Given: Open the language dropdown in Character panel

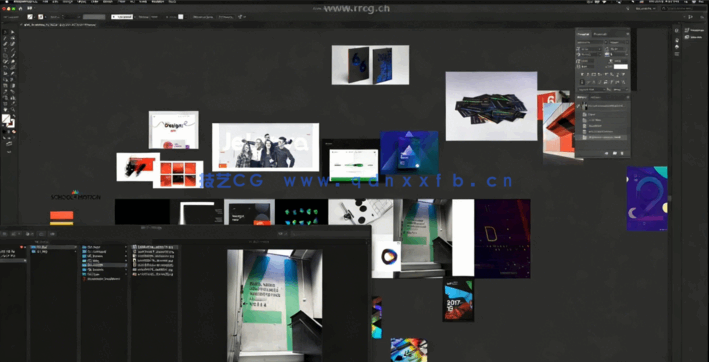Looking at the screenshot, I should [x=591, y=89].
